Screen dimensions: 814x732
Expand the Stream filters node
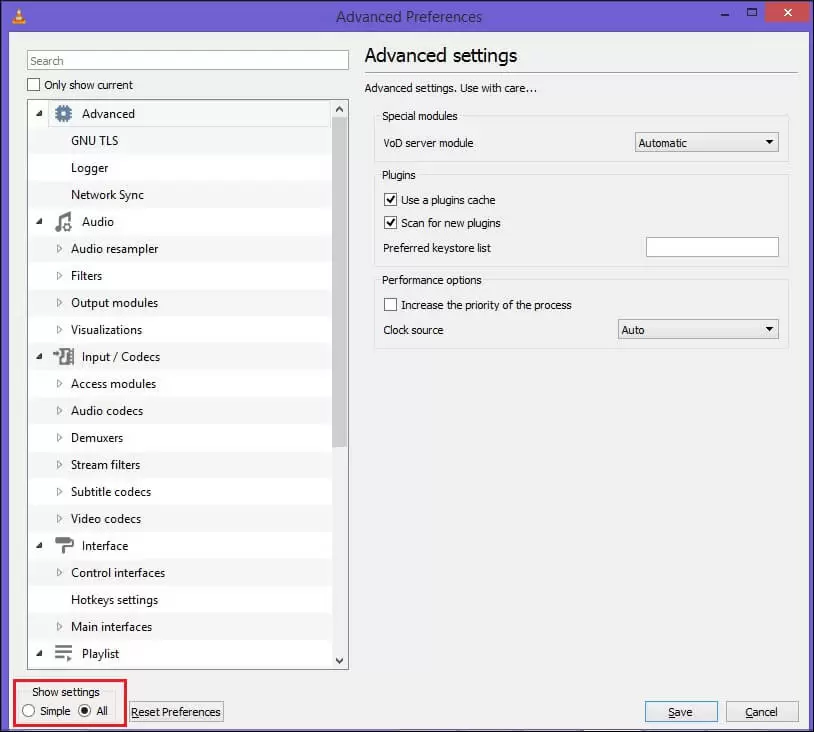coord(59,465)
